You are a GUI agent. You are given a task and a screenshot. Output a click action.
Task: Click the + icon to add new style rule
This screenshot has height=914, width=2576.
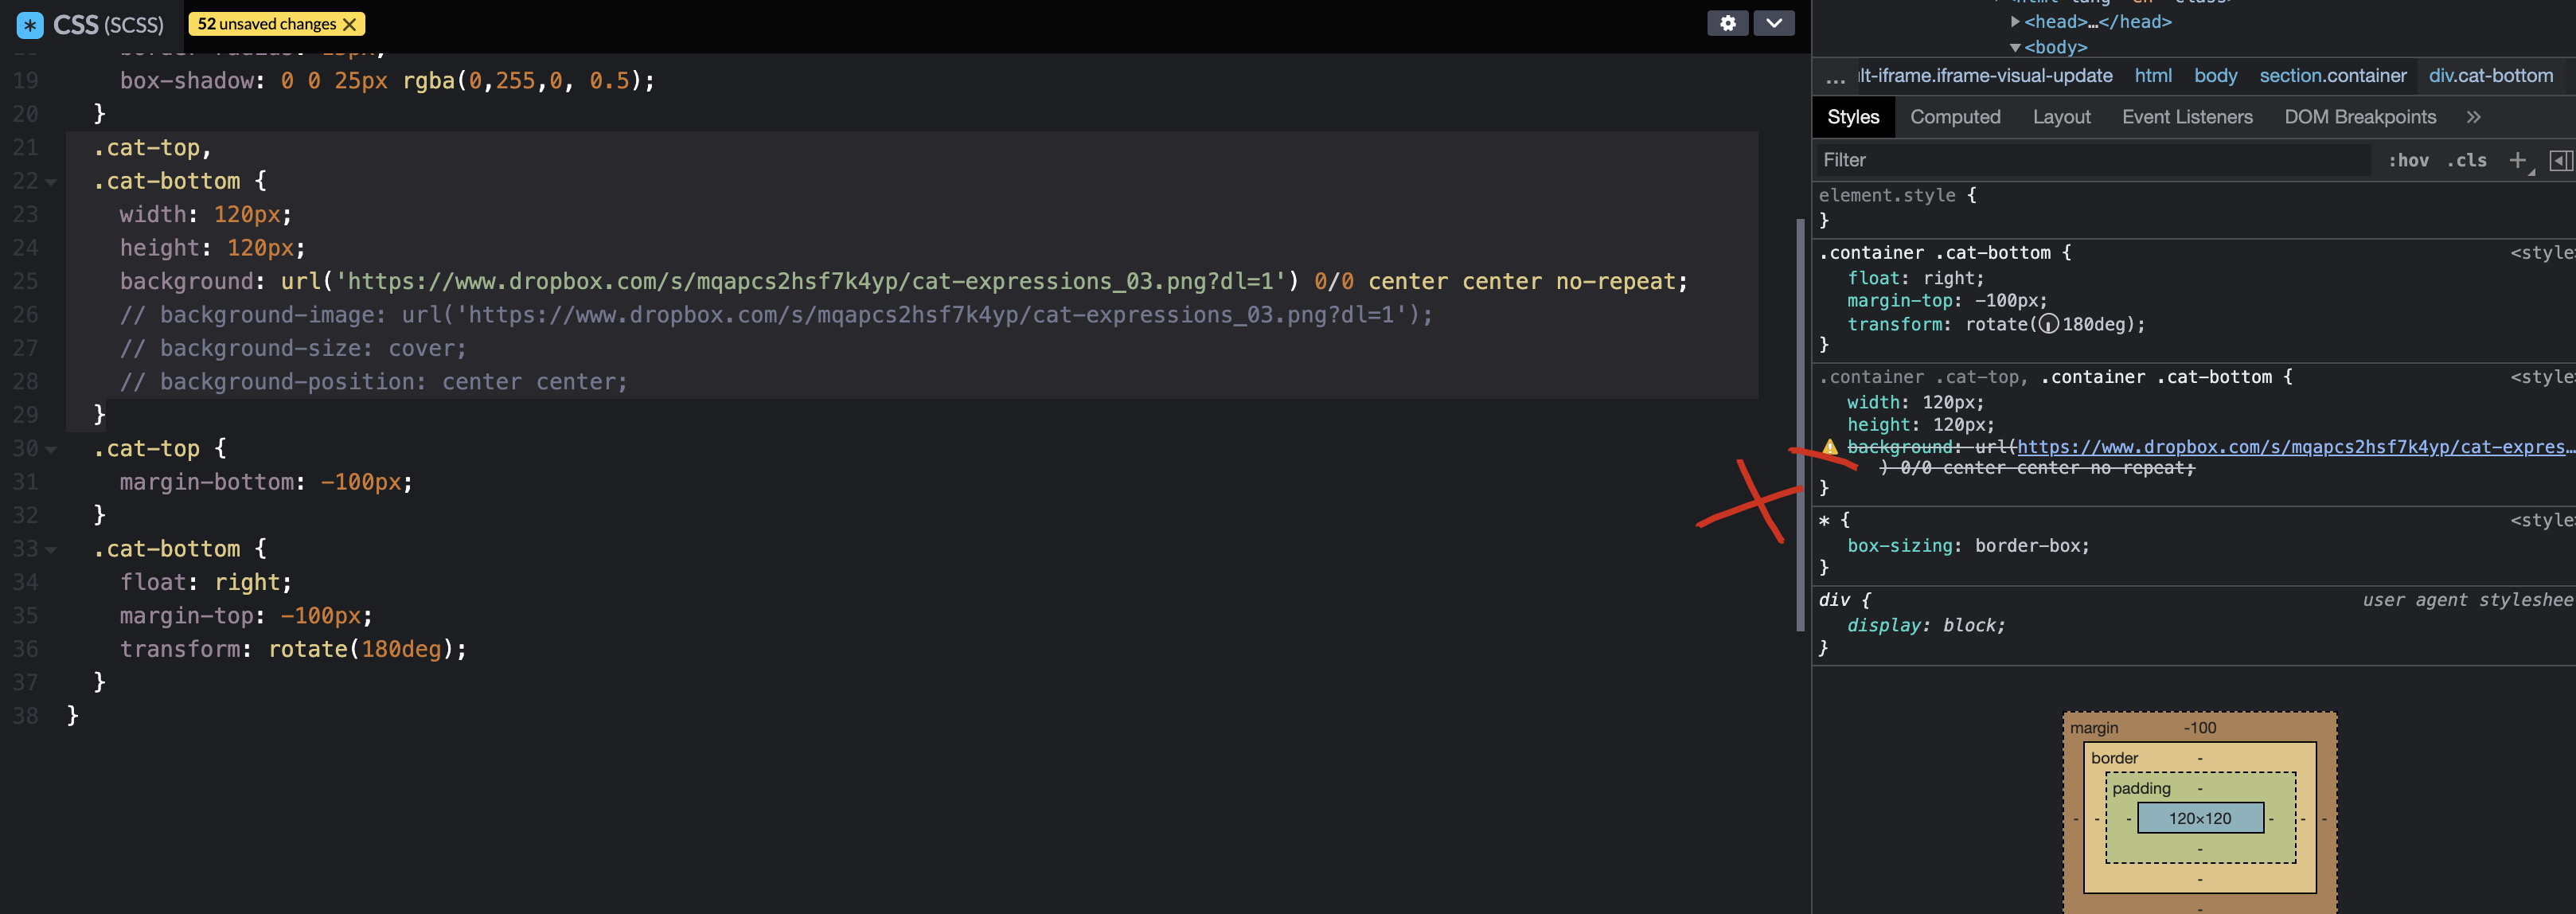click(2516, 159)
